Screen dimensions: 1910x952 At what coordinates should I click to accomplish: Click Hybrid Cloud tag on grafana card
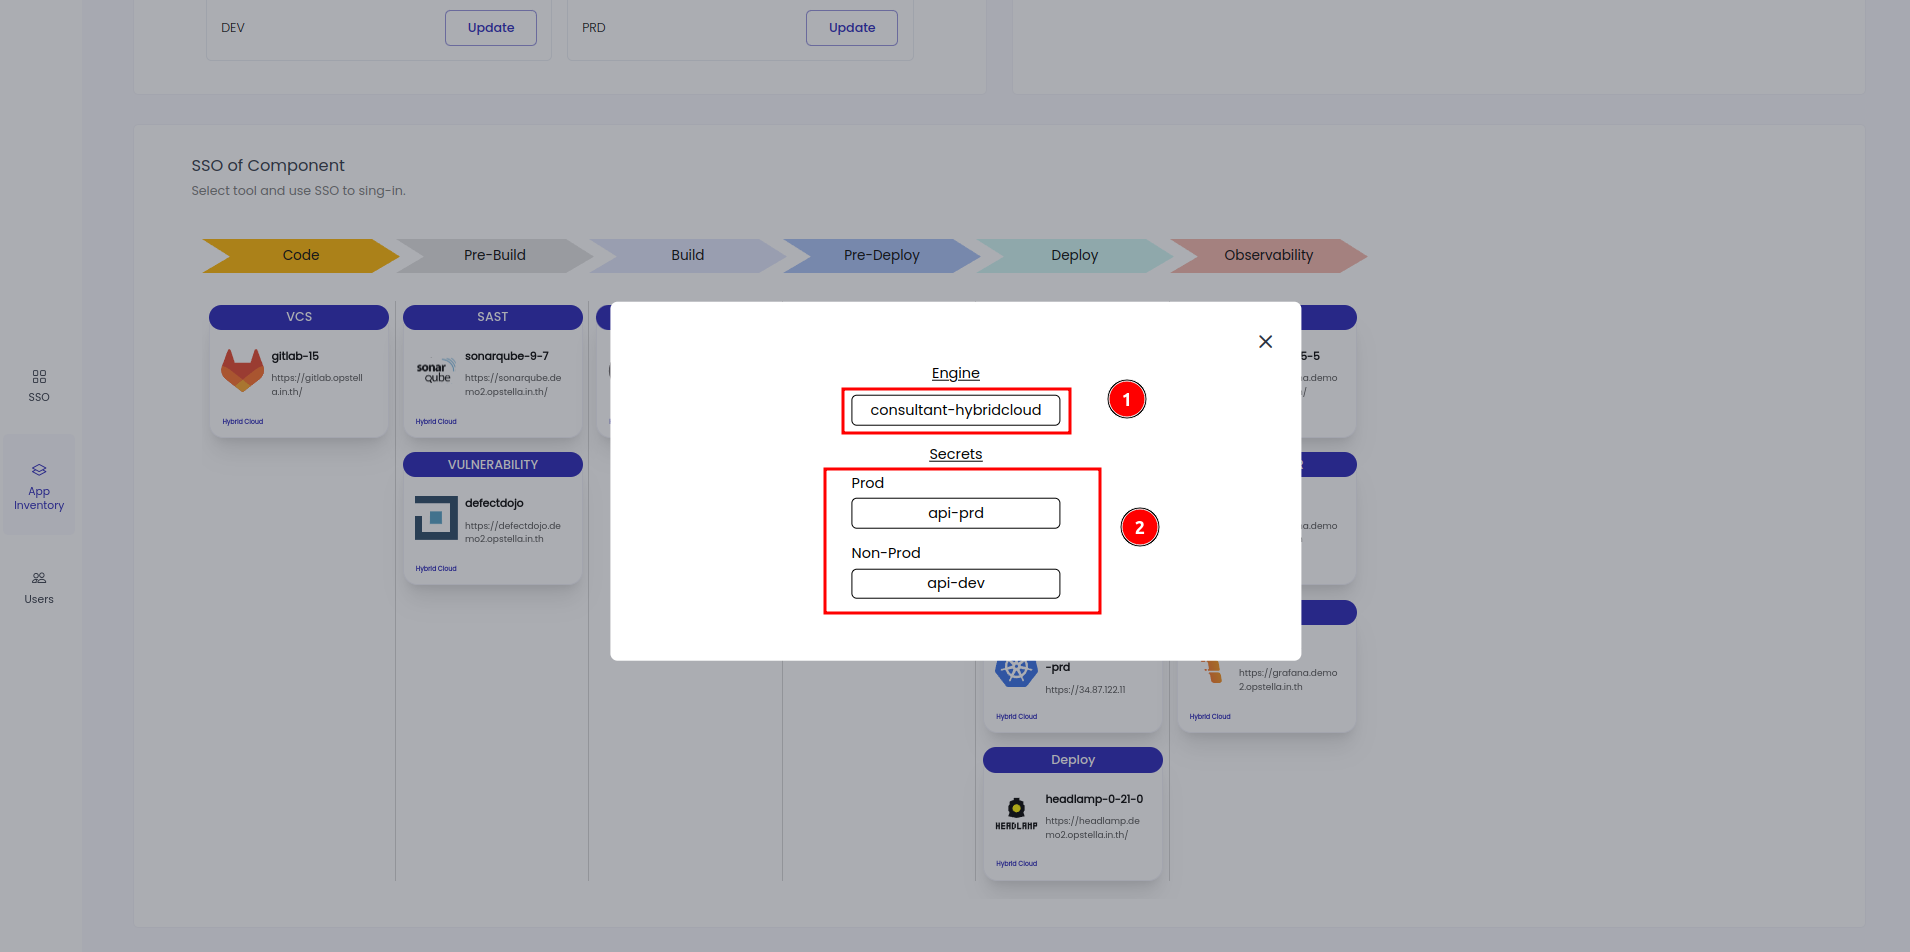click(1210, 716)
